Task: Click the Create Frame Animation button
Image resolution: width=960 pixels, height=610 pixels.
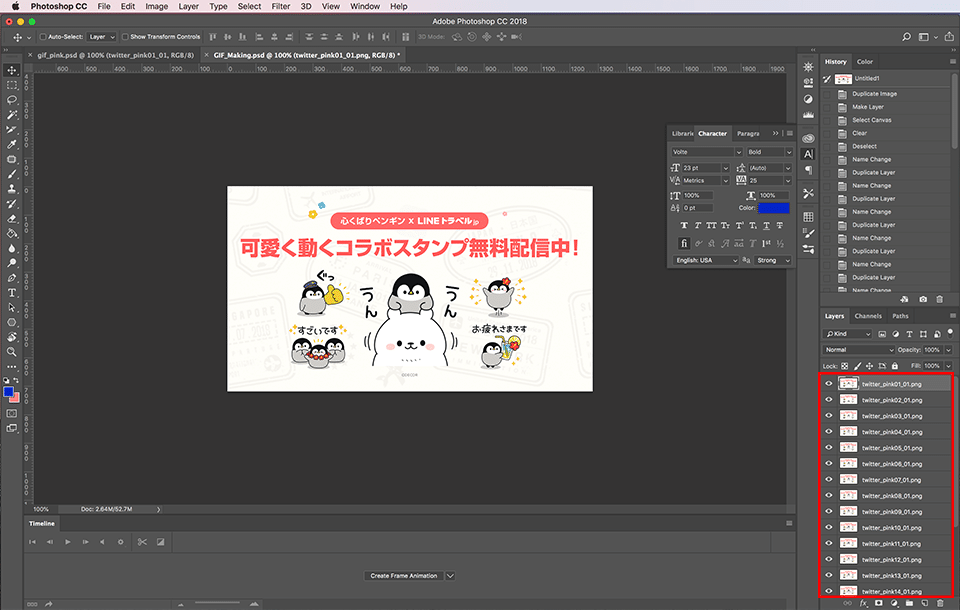Action: (x=403, y=576)
